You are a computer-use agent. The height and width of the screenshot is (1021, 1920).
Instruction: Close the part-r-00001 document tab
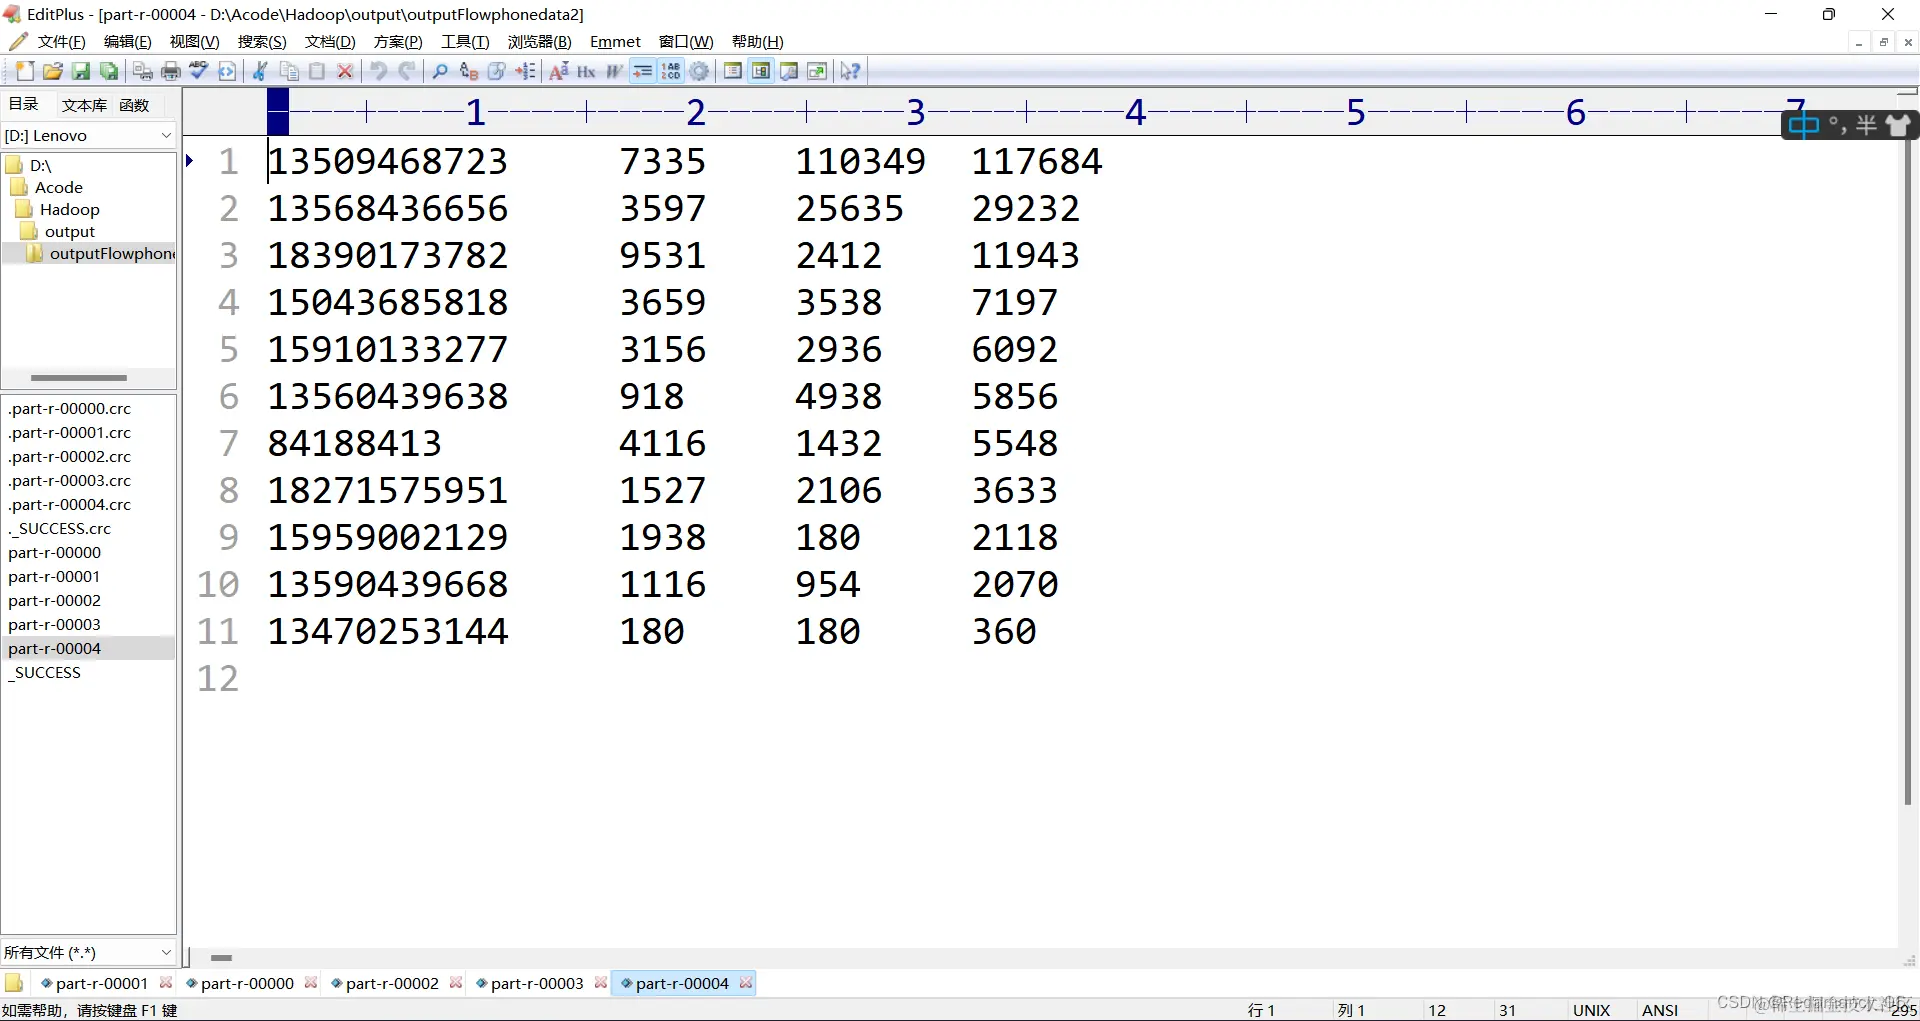[166, 983]
